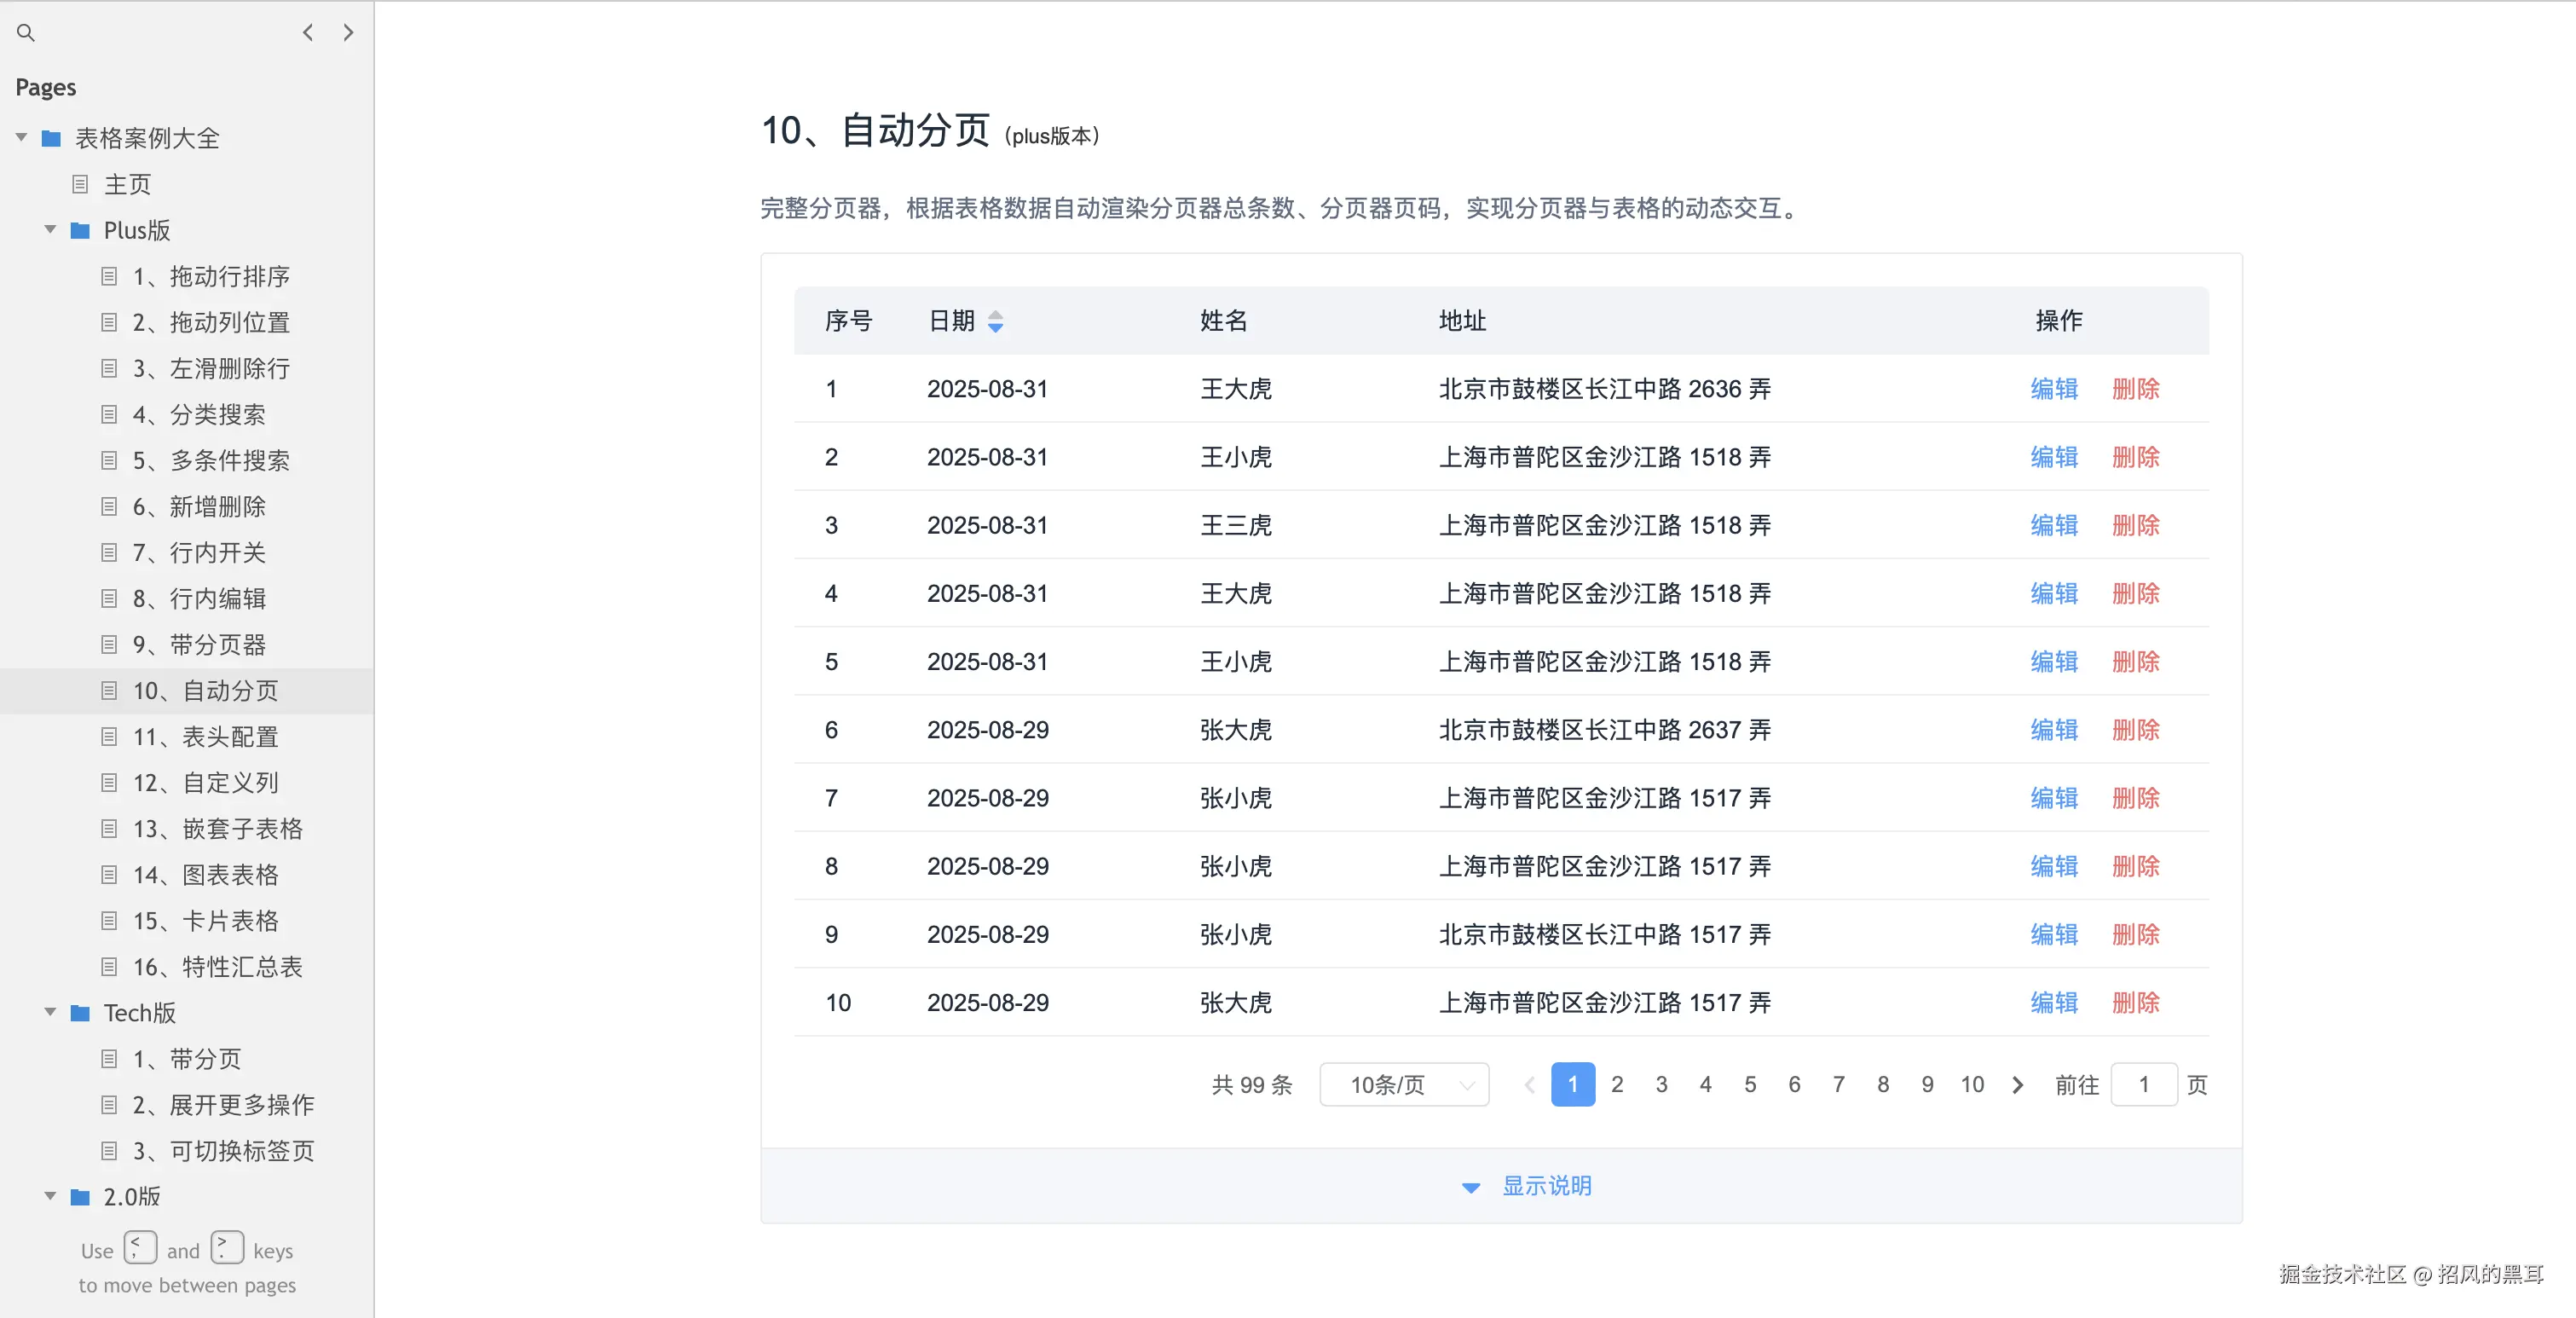Collapse the Plus版 folder tree
Screen dimensions: 2576x1318
50,230
